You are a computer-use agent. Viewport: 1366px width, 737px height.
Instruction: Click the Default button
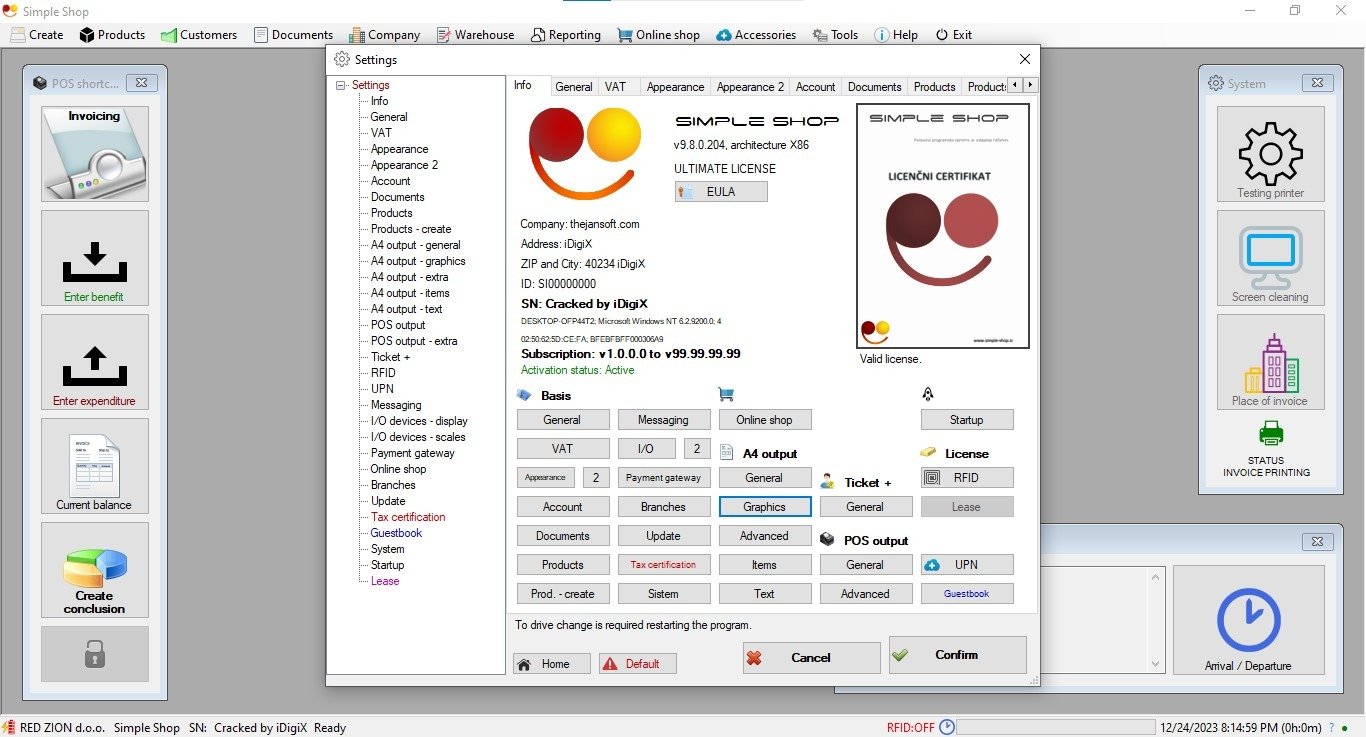click(637, 664)
